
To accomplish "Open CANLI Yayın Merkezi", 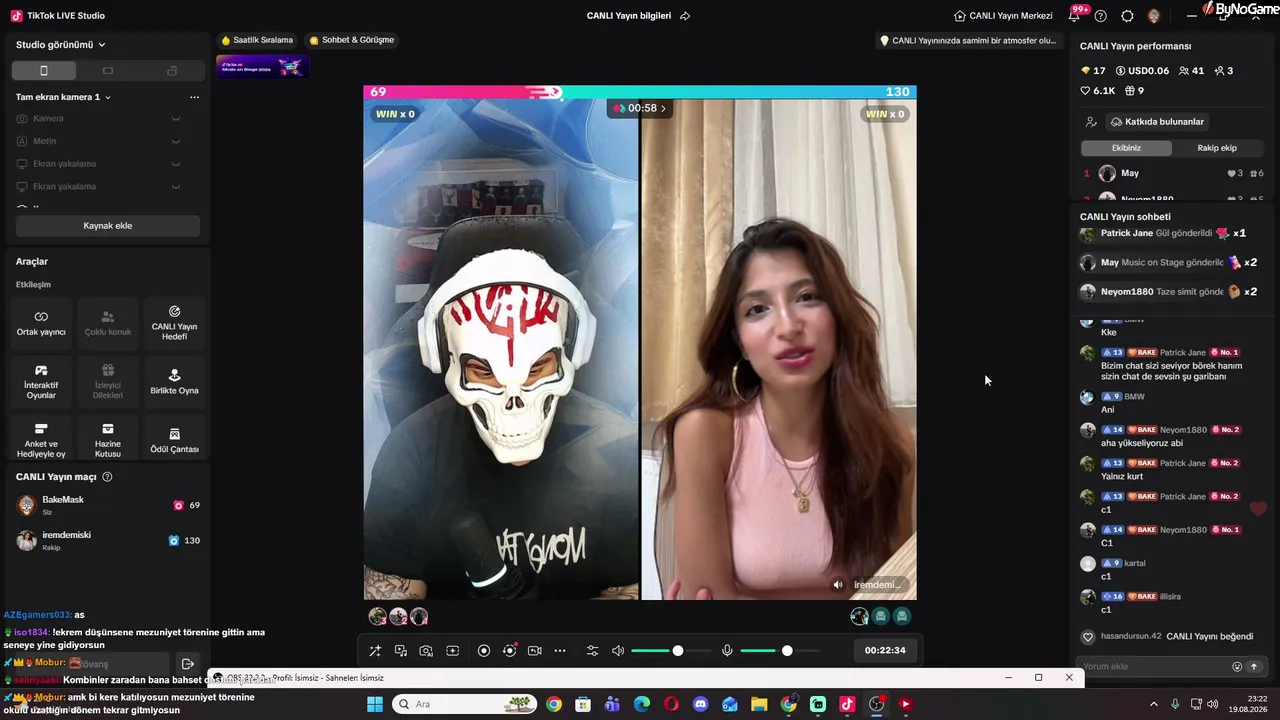I will click(1003, 16).
